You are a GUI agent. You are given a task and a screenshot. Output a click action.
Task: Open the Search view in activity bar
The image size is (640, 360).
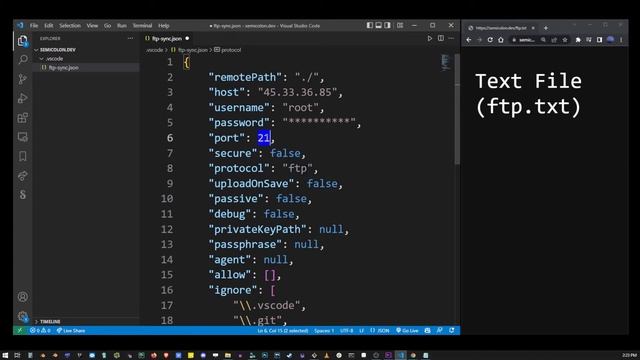(x=23, y=60)
